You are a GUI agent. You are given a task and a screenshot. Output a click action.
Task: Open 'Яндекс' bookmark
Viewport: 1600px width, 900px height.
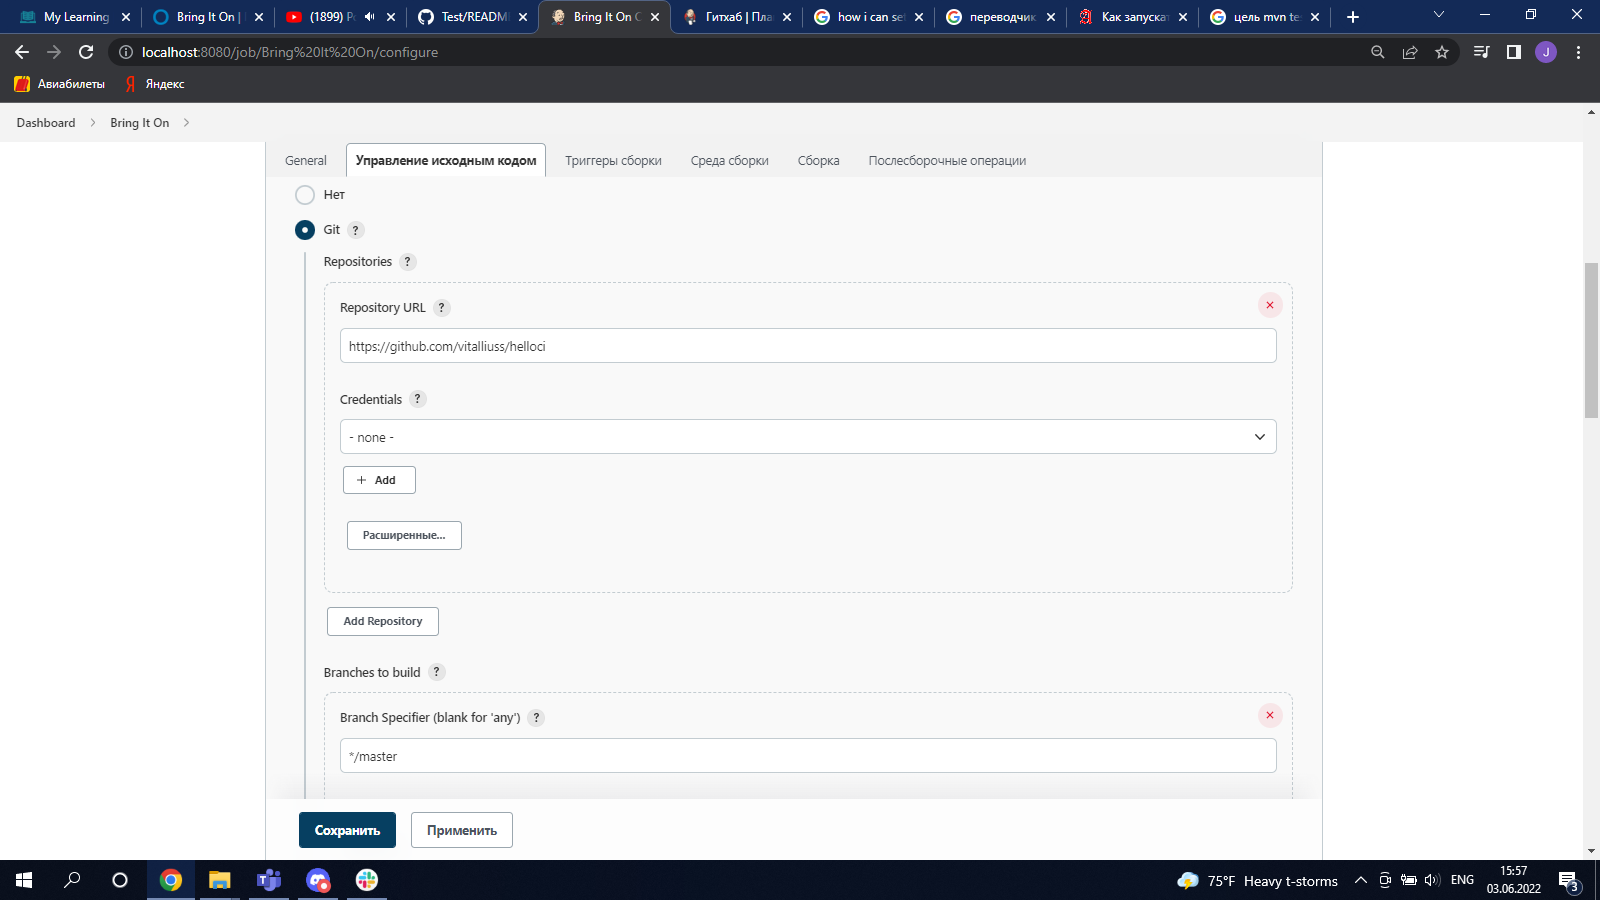pyautogui.click(x=155, y=84)
